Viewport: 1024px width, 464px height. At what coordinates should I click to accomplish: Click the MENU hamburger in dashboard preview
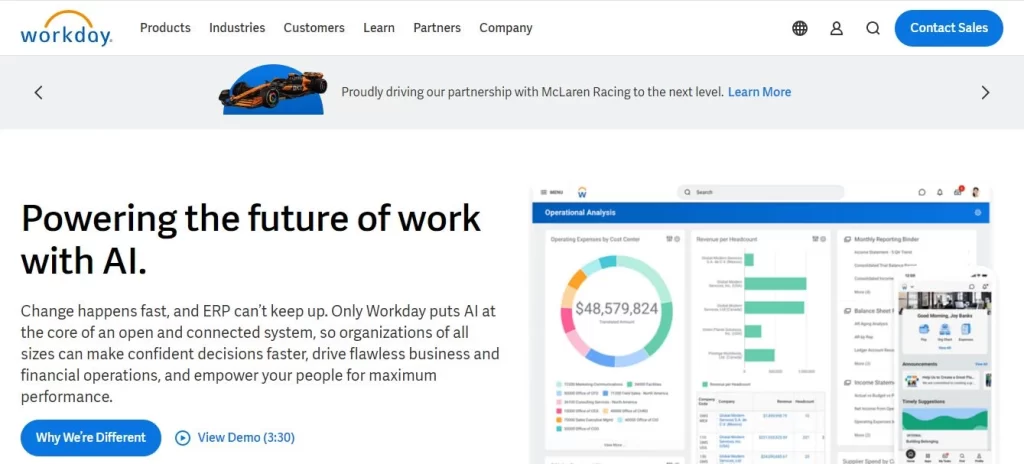pyautogui.click(x=552, y=192)
